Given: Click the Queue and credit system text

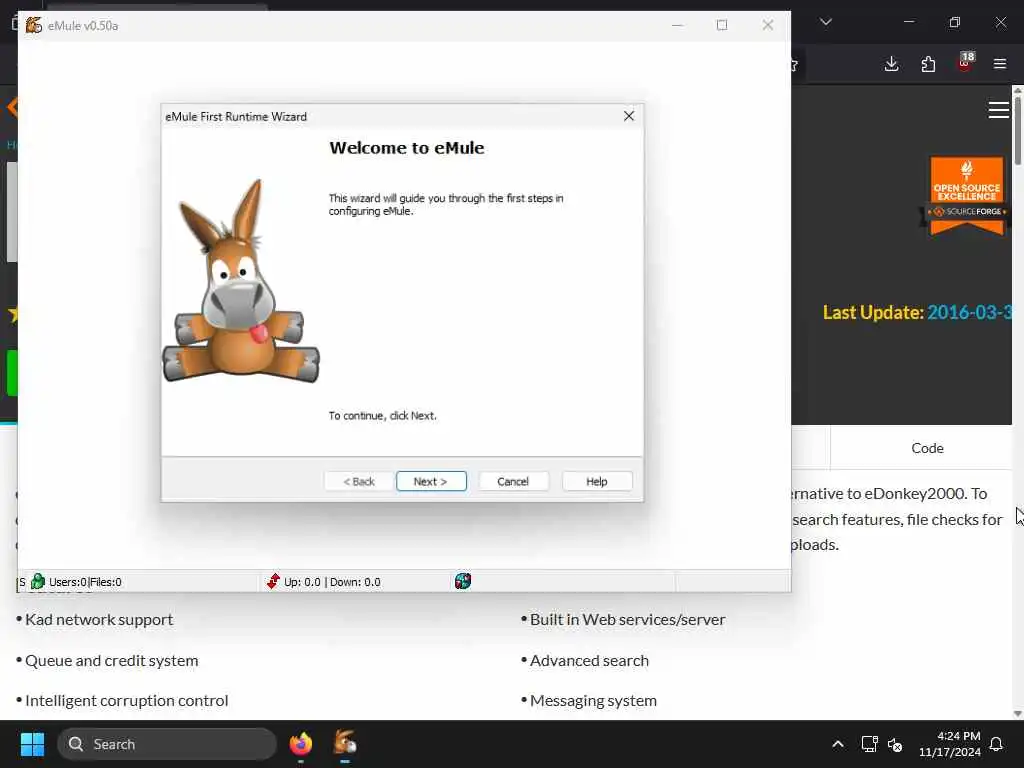Looking at the screenshot, I should click(x=112, y=660).
